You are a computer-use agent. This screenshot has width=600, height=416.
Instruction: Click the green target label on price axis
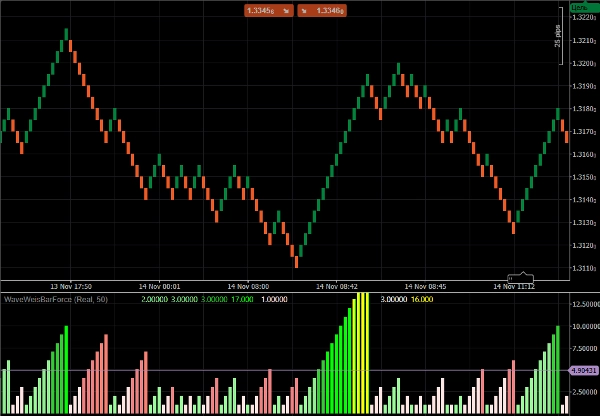pos(583,8)
